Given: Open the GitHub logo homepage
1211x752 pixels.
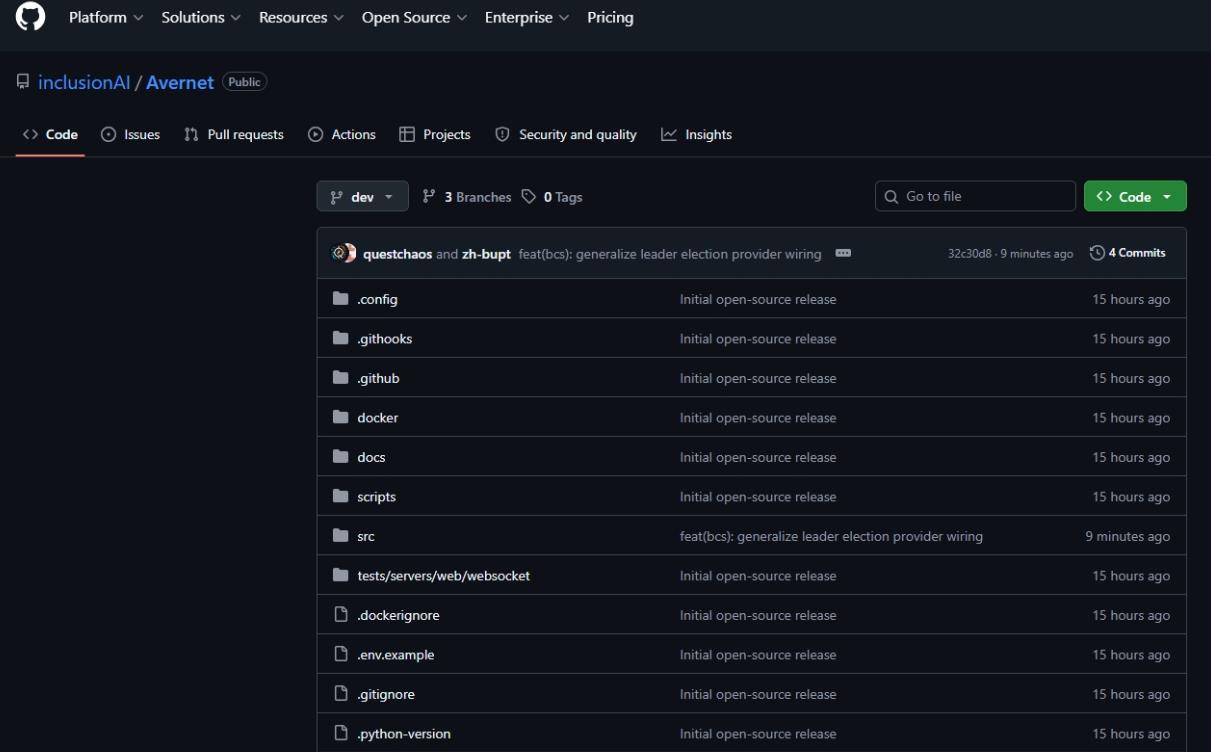Looking at the screenshot, I should coord(31,16).
